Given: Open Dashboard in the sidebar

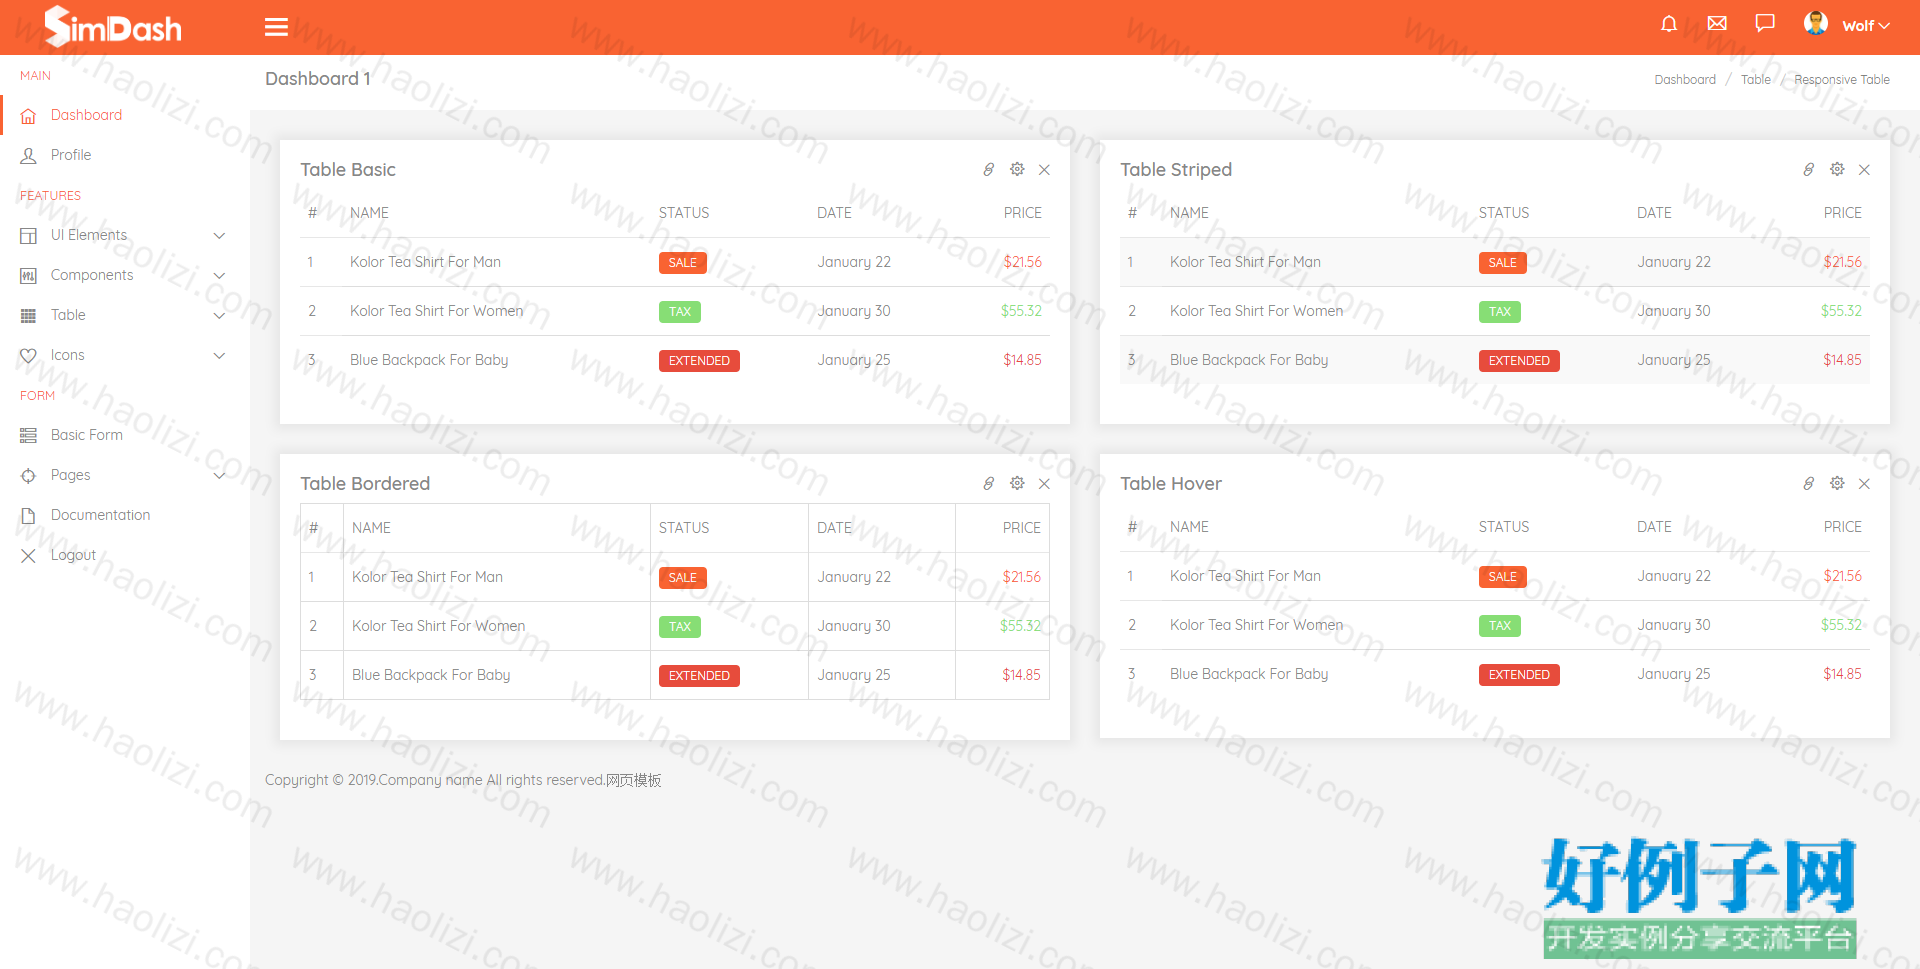Looking at the screenshot, I should [x=86, y=115].
